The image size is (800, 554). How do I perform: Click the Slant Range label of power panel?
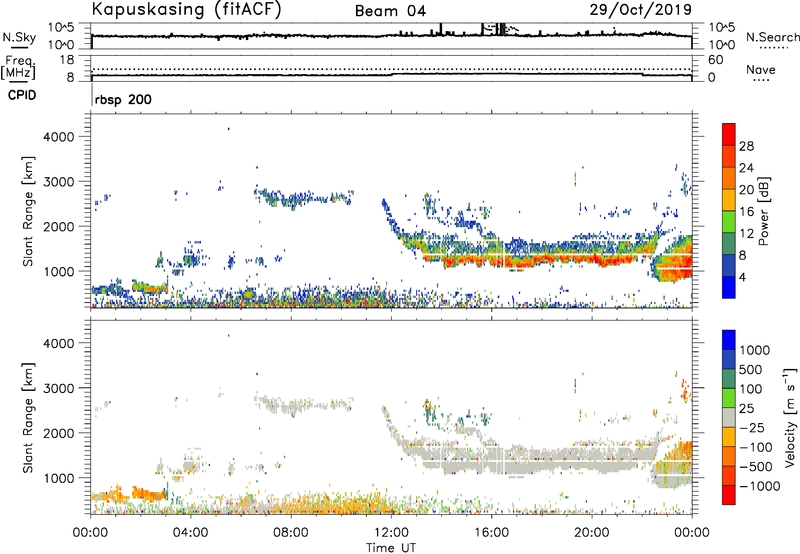[x=28, y=211]
